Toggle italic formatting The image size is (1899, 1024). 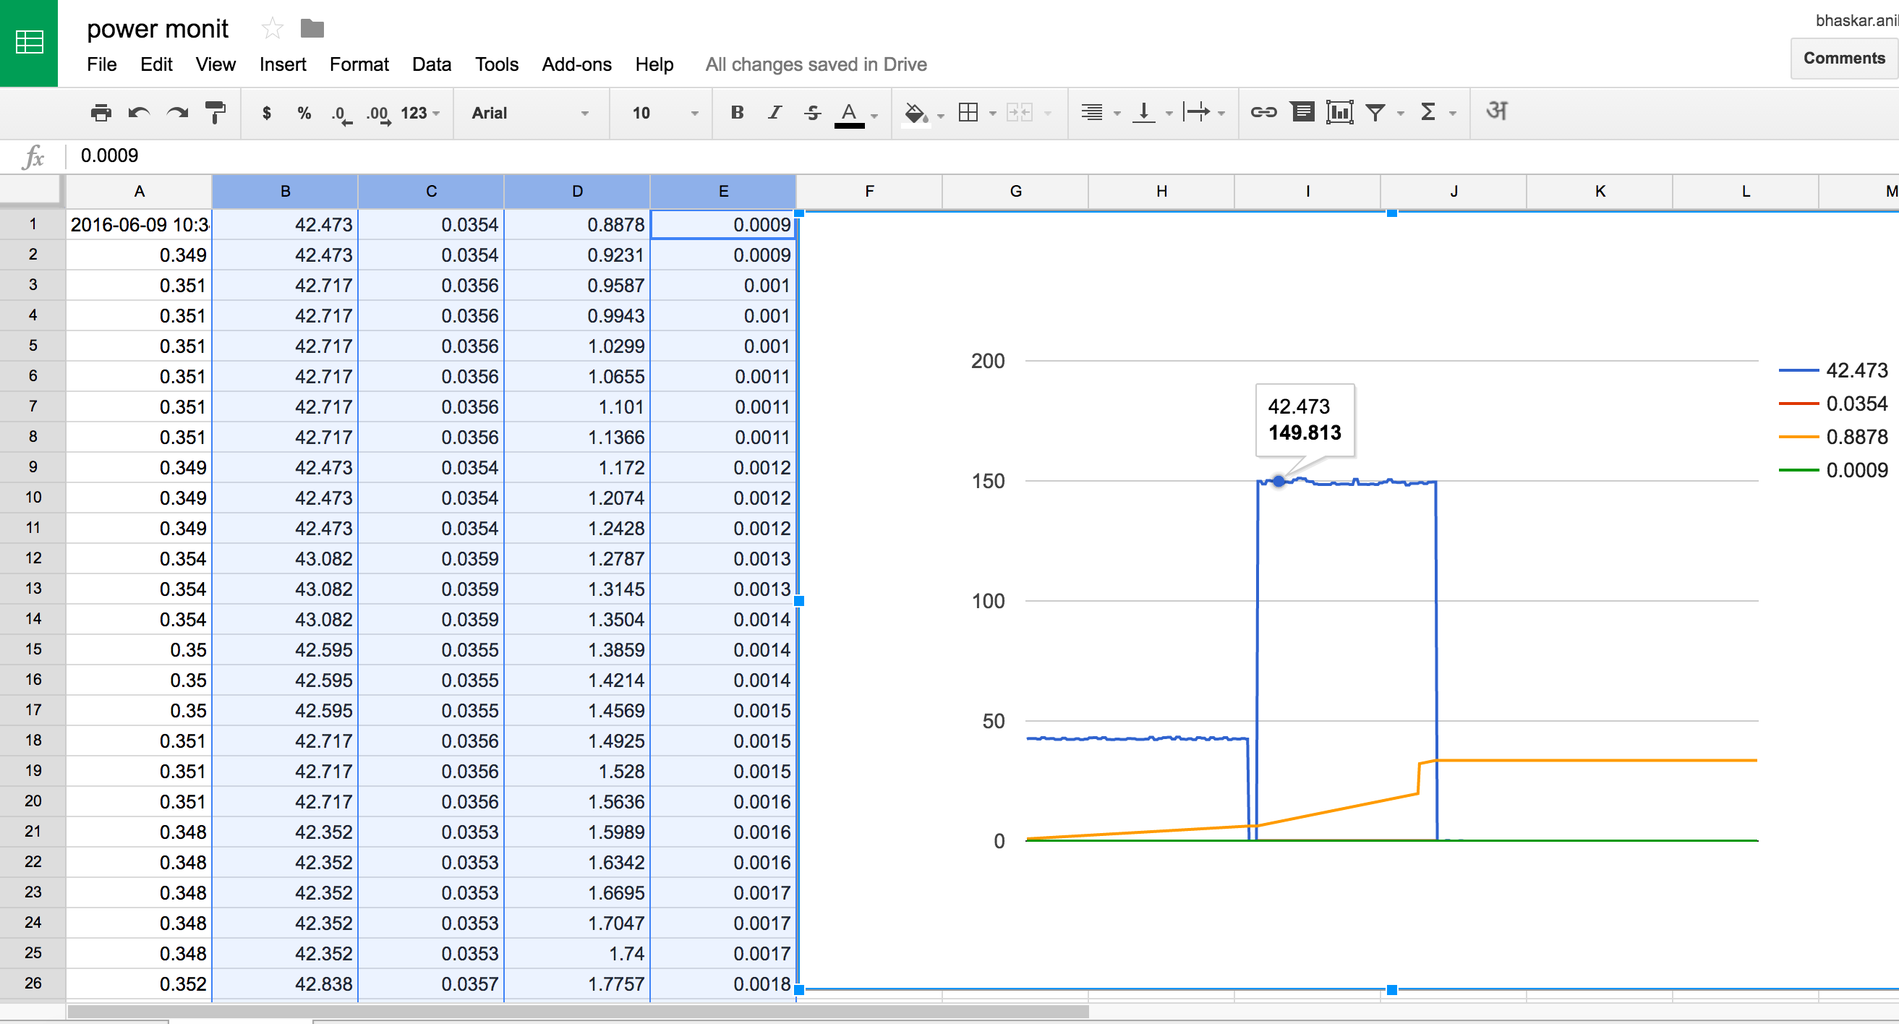(774, 112)
